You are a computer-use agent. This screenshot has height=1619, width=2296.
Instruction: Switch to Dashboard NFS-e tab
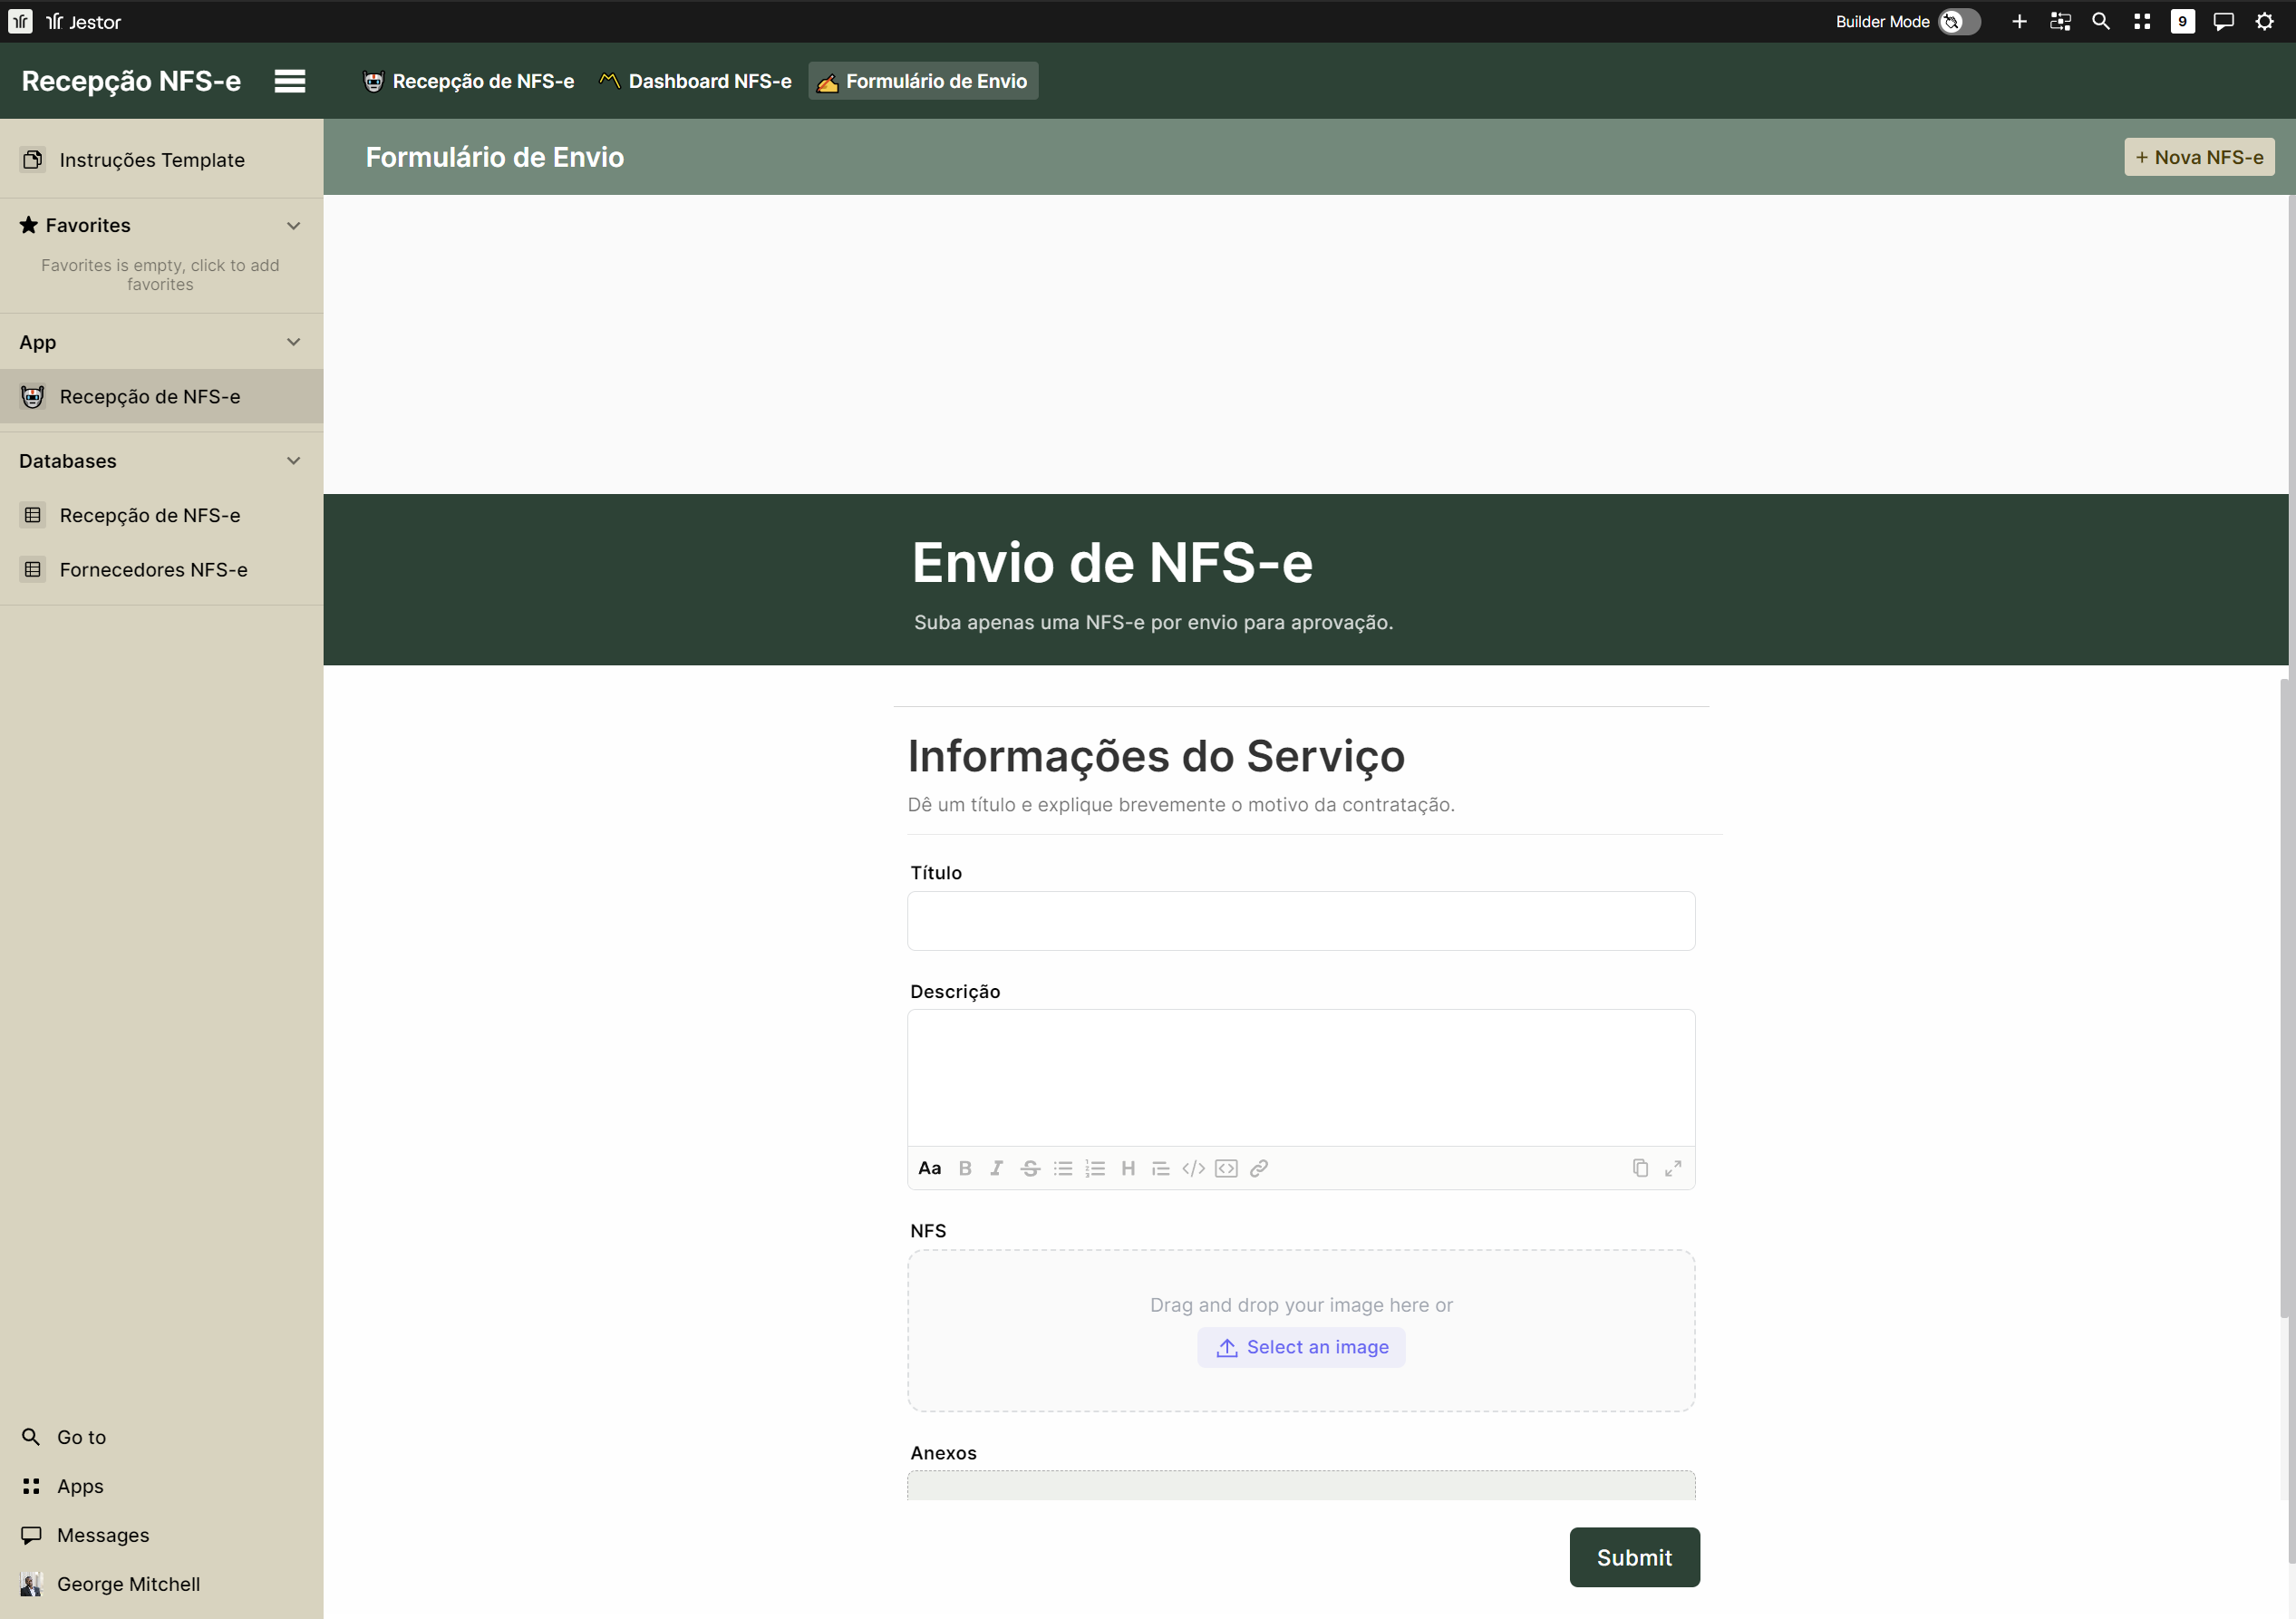696,81
